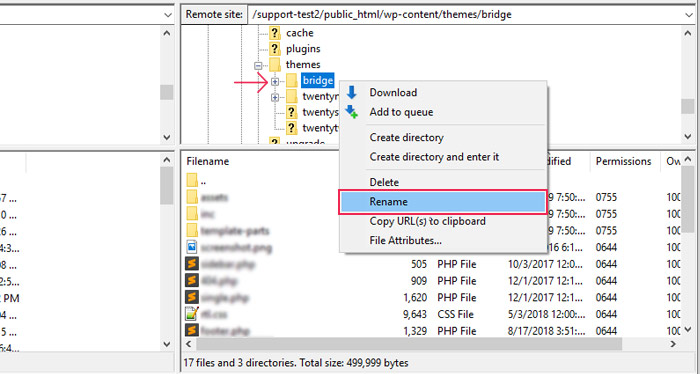Click the remote status bar file count text
The width and height of the screenshot is (700, 374).
[x=296, y=363]
